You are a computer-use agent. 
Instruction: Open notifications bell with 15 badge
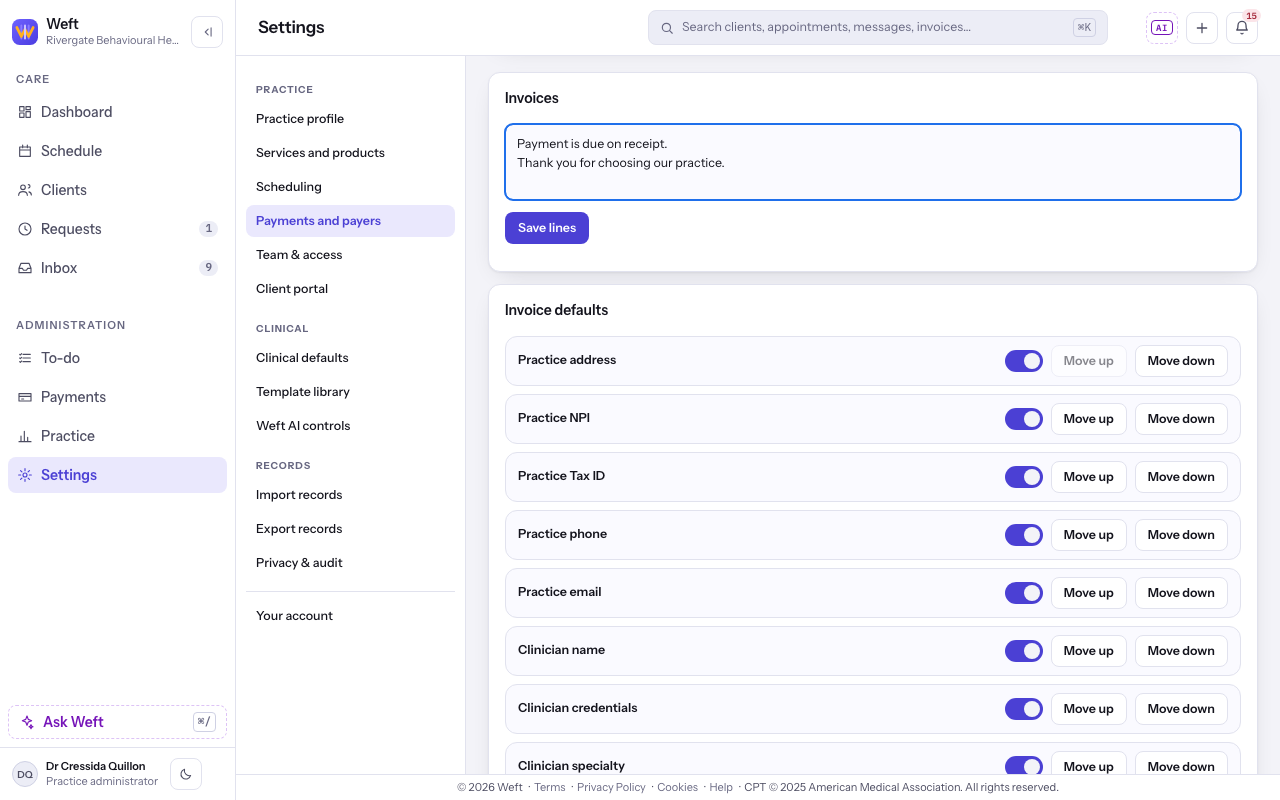tap(1242, 28)
